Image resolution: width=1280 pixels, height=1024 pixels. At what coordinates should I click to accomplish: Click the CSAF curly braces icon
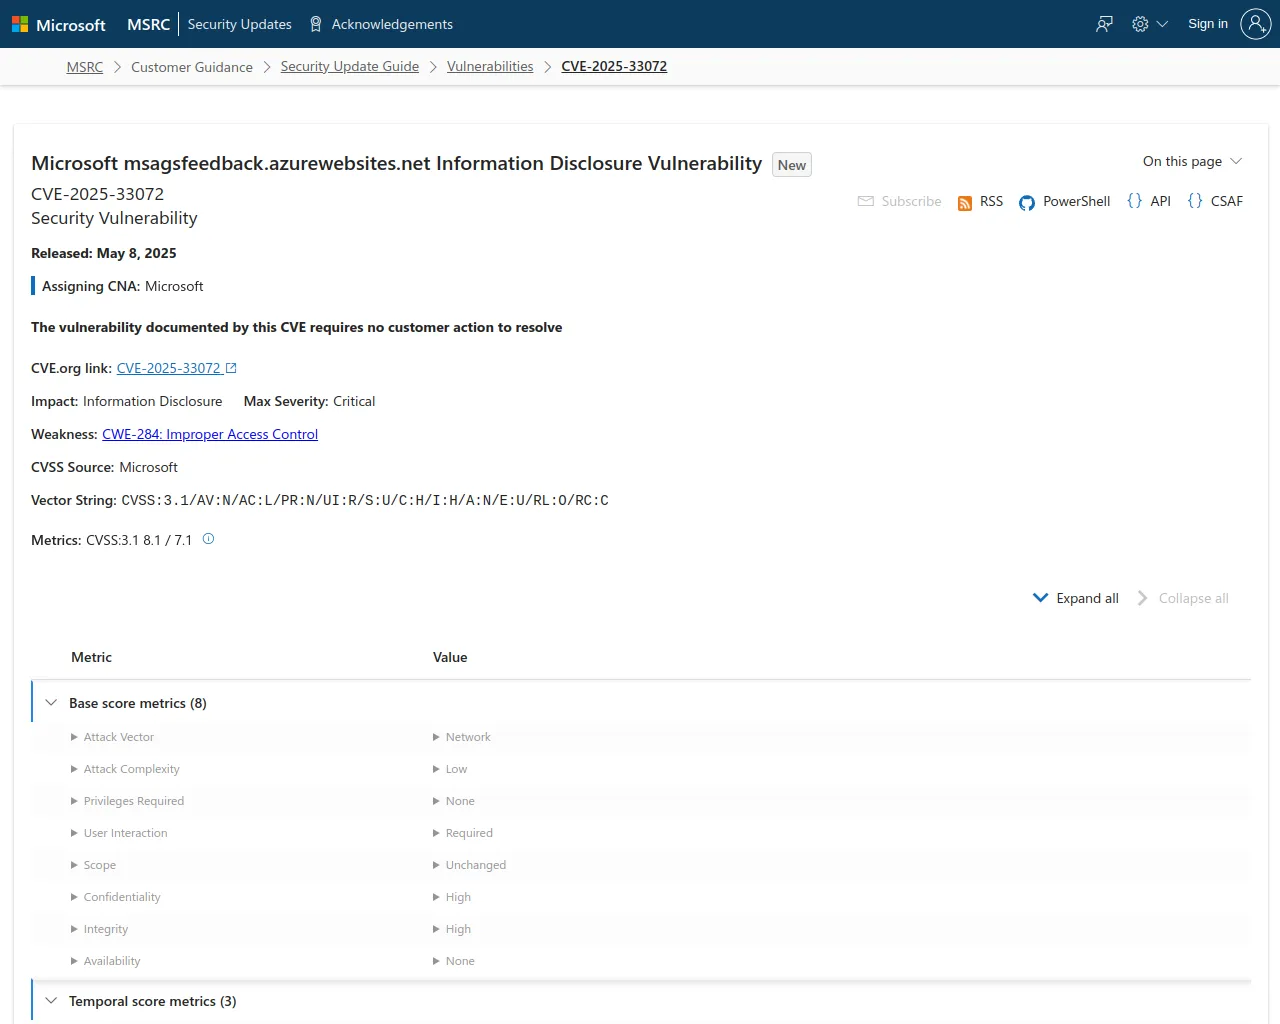1195,201
